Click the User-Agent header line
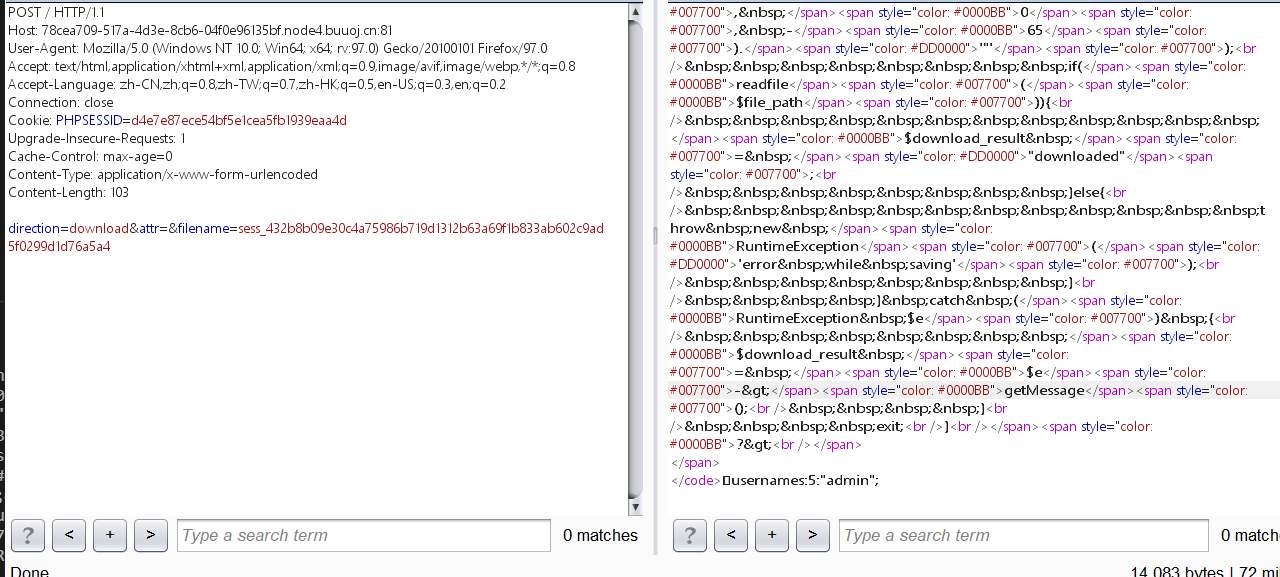1280x577 pixels. click(x=278, y=48)
